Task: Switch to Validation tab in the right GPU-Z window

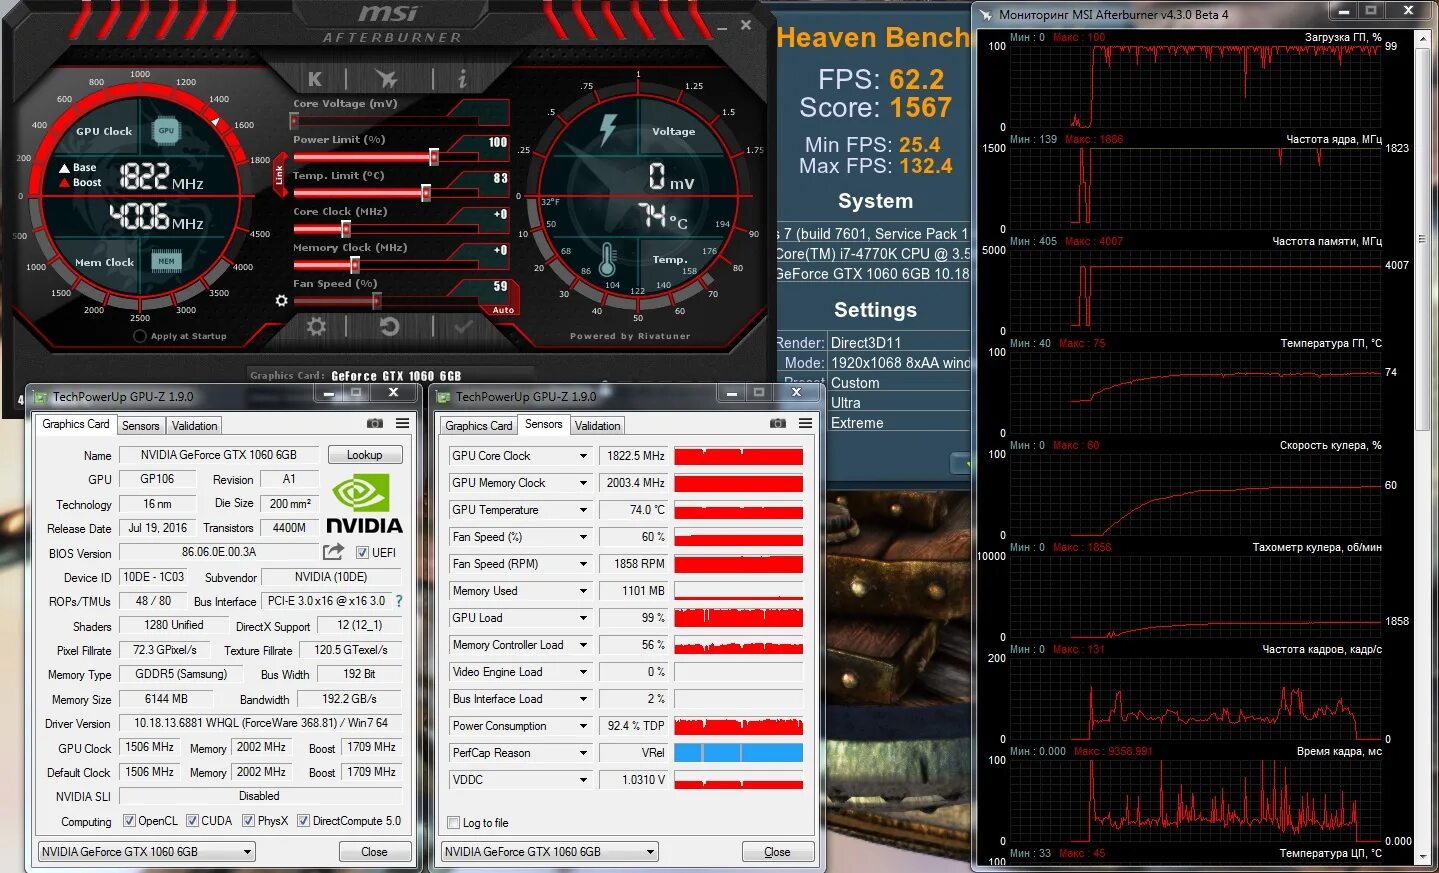Action: [x=598, y=426]
